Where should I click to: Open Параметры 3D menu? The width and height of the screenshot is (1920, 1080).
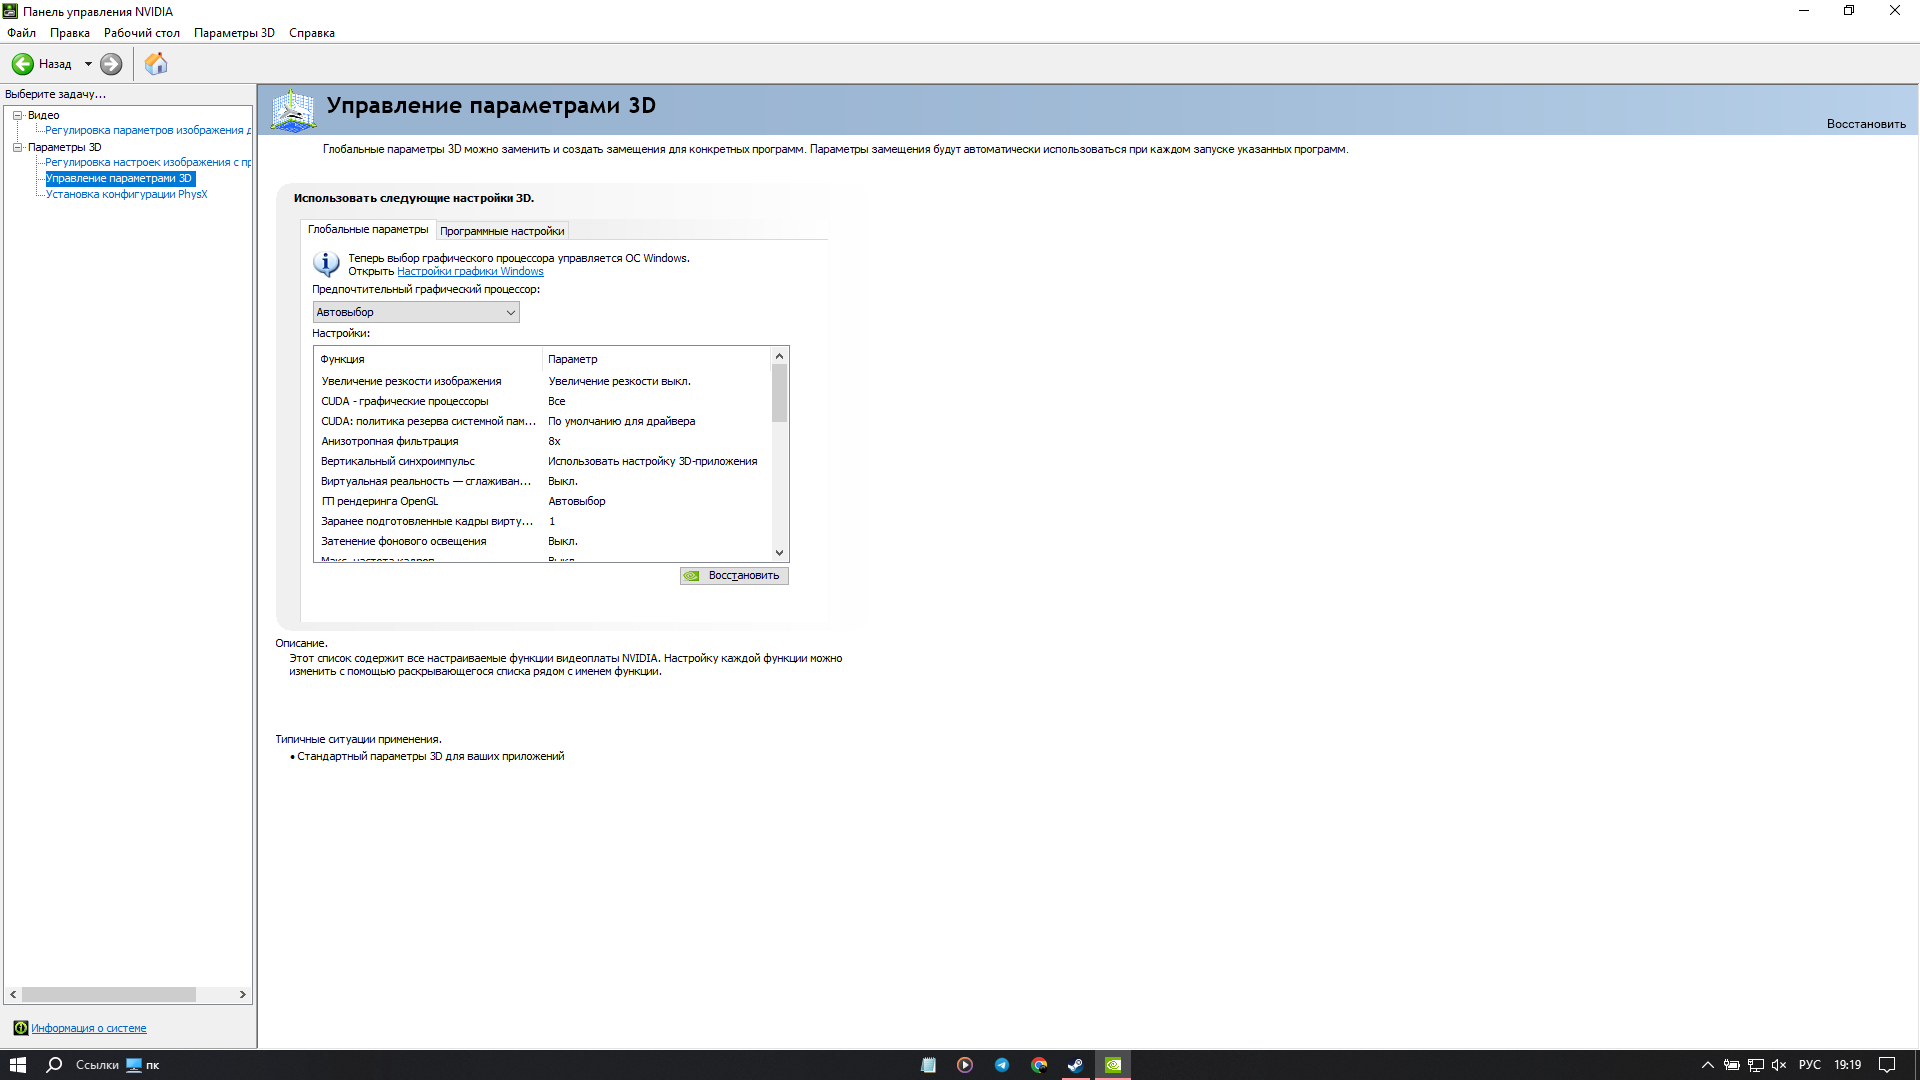[x=234, y=33]
